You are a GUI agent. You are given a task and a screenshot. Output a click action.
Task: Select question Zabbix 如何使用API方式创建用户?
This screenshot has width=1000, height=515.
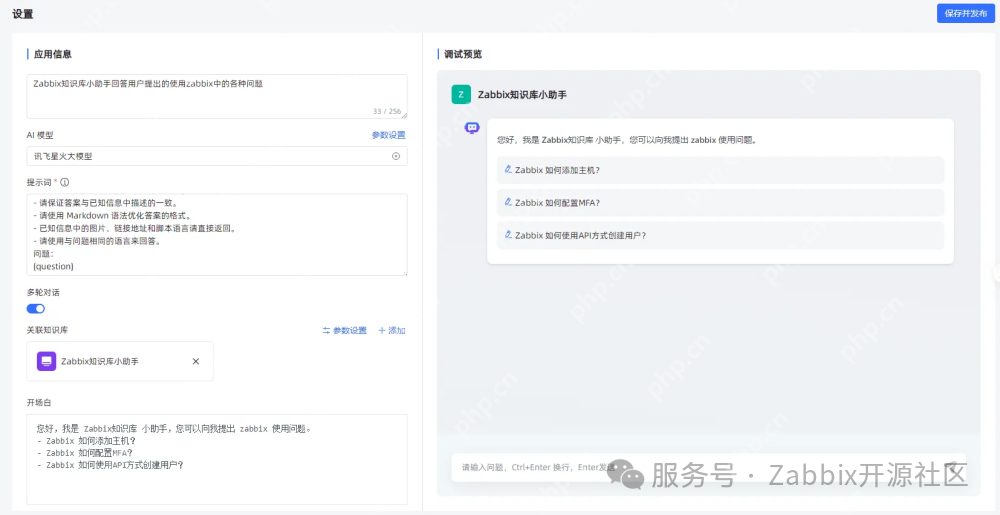[720, 235]
